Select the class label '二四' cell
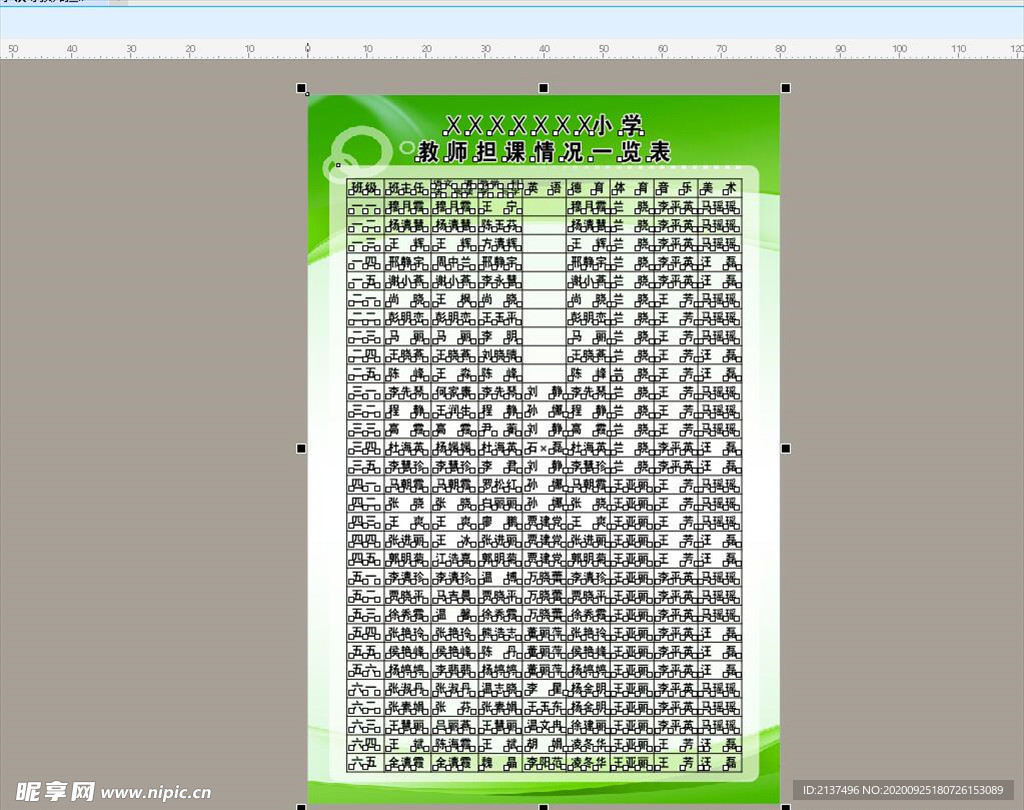The width and height of the screenshot is (1024, 810). tap(365, 355)
